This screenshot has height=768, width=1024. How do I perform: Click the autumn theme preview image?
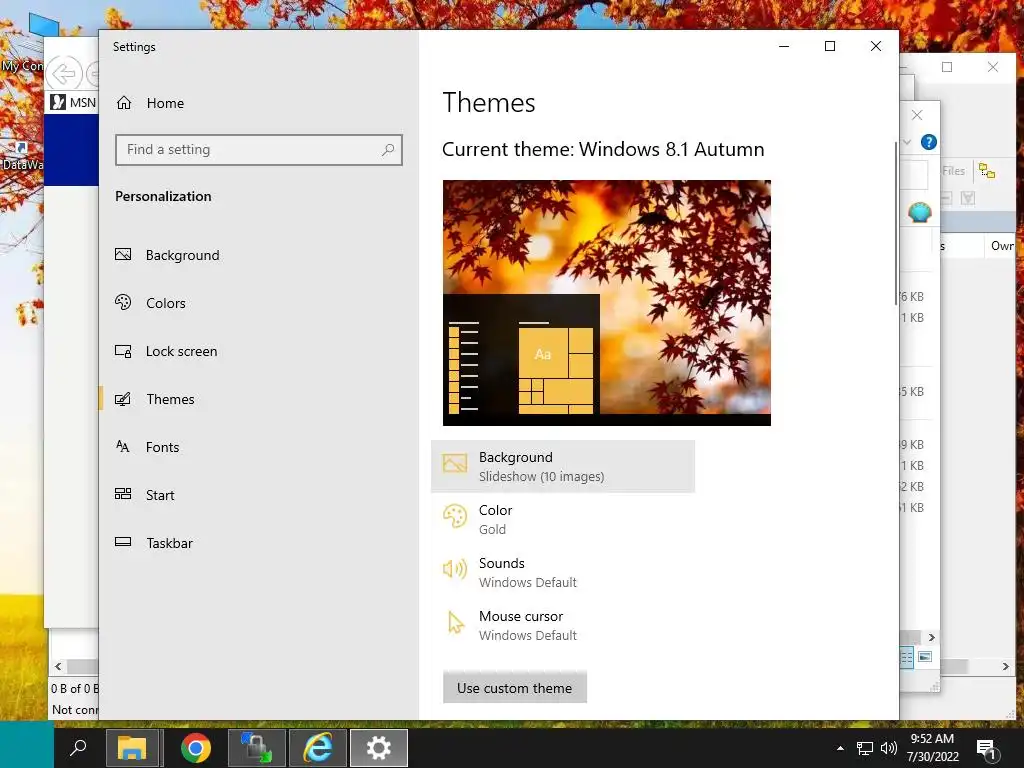pyautogui.click(x=607, y=303)
